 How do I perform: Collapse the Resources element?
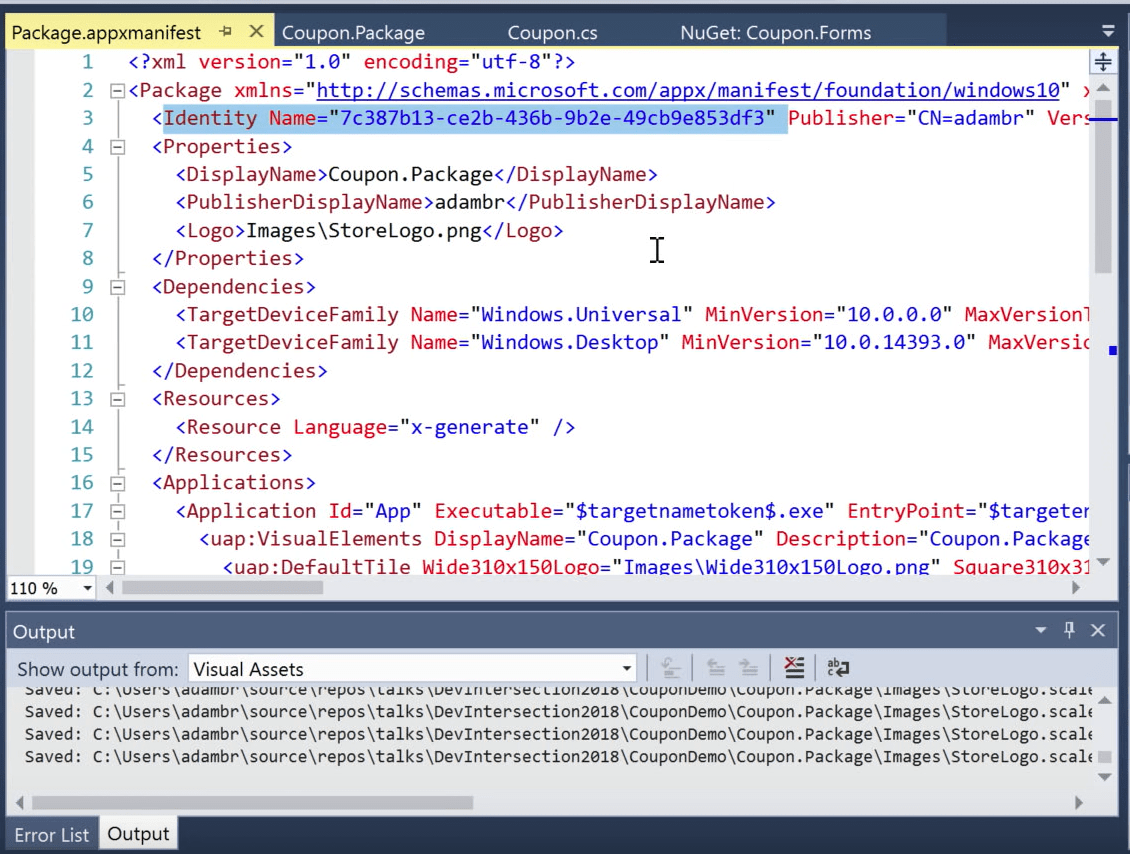point(117,398)
